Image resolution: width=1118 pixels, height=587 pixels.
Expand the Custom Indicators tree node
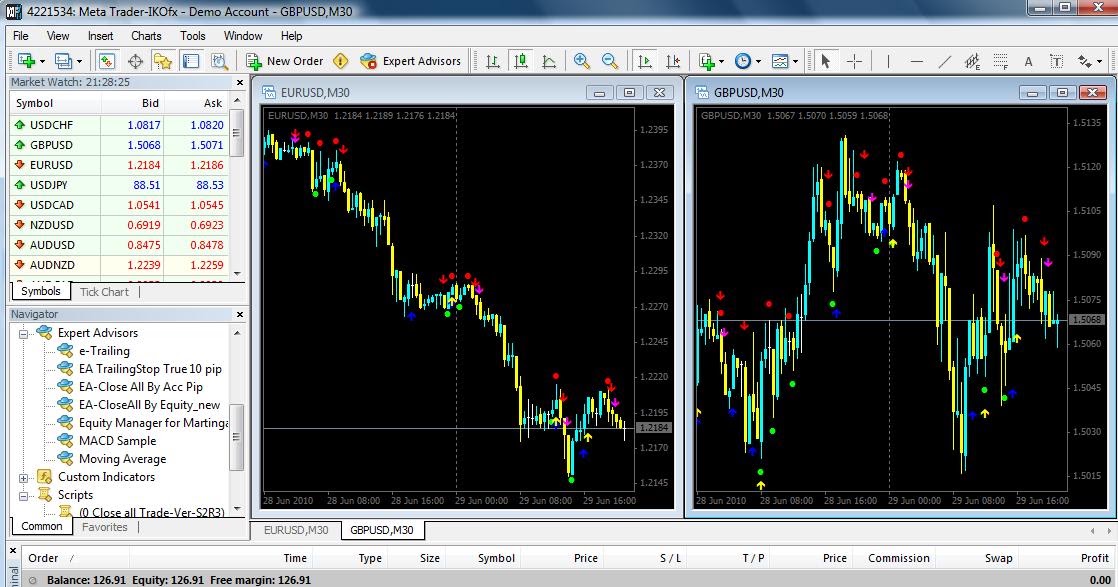(24, 477)
